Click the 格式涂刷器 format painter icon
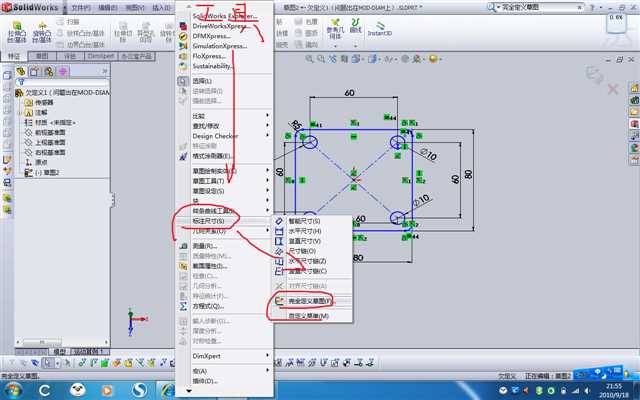 [183, 156]
